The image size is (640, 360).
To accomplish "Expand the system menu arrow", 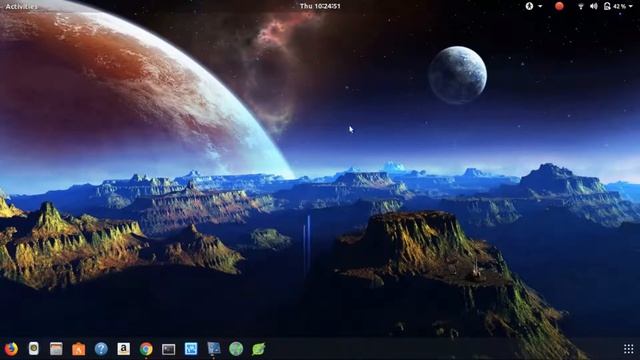I will coord(631,7).
